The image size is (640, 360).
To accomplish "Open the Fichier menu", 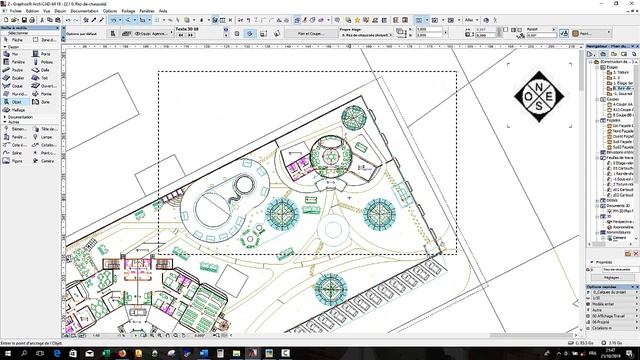I will pos(16,11).
